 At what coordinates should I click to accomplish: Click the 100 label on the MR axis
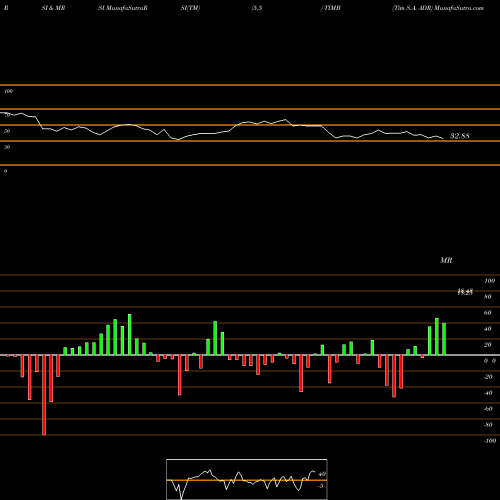pyautogui.click(x=489, y=281)
